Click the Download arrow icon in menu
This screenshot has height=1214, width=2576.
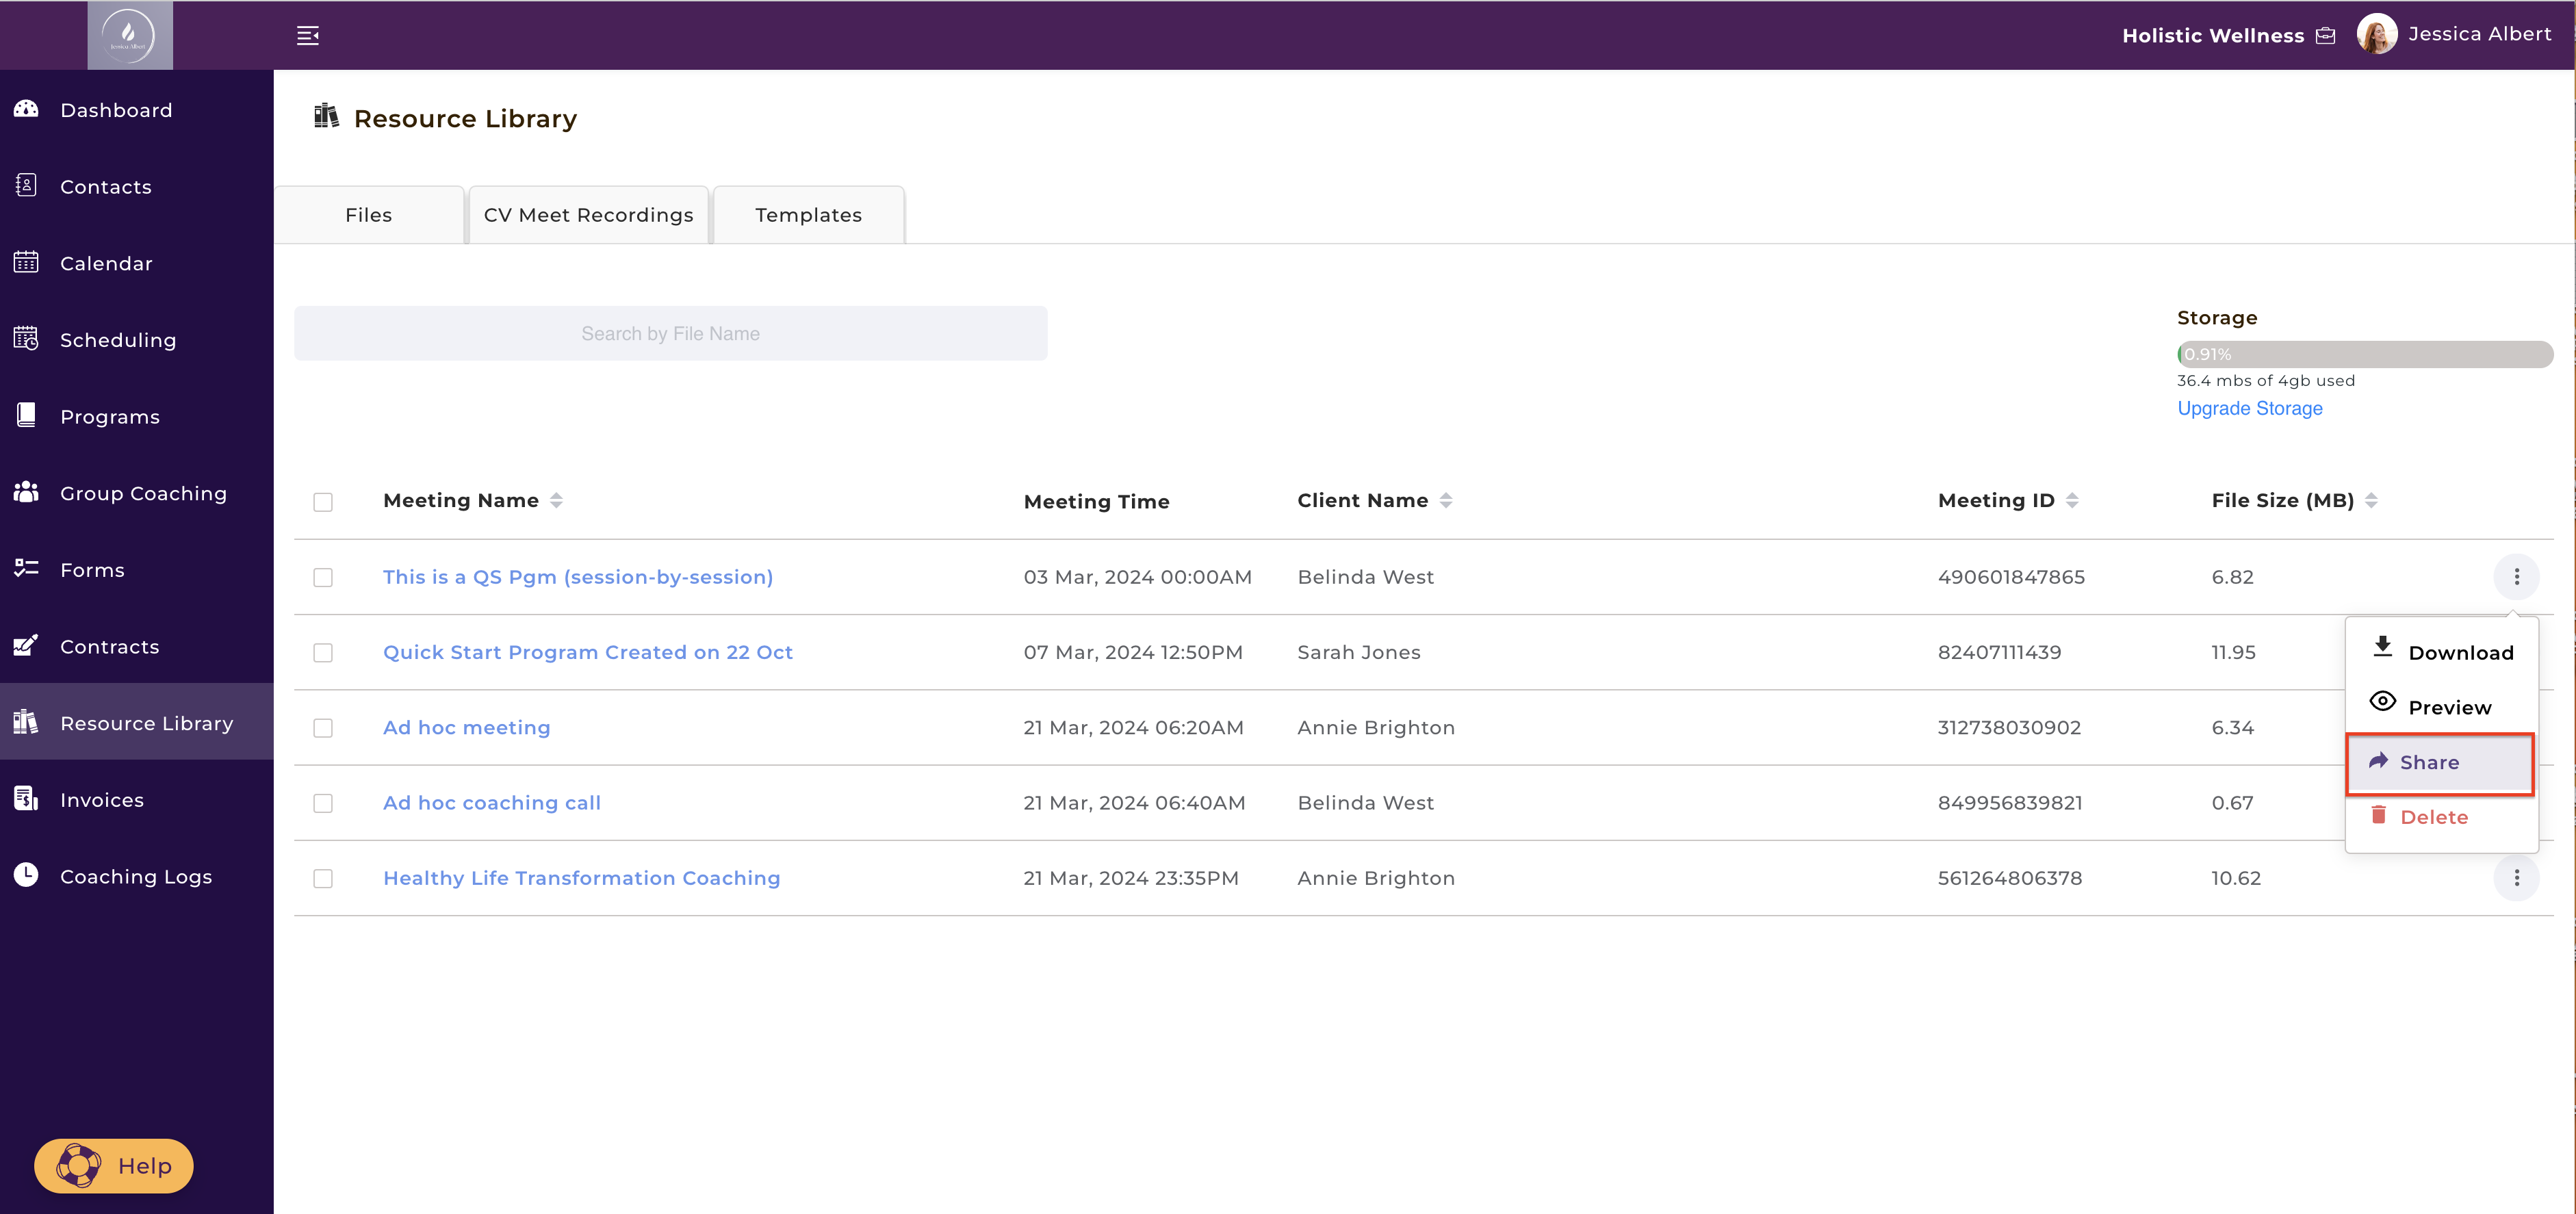(x=2383, y=646)
